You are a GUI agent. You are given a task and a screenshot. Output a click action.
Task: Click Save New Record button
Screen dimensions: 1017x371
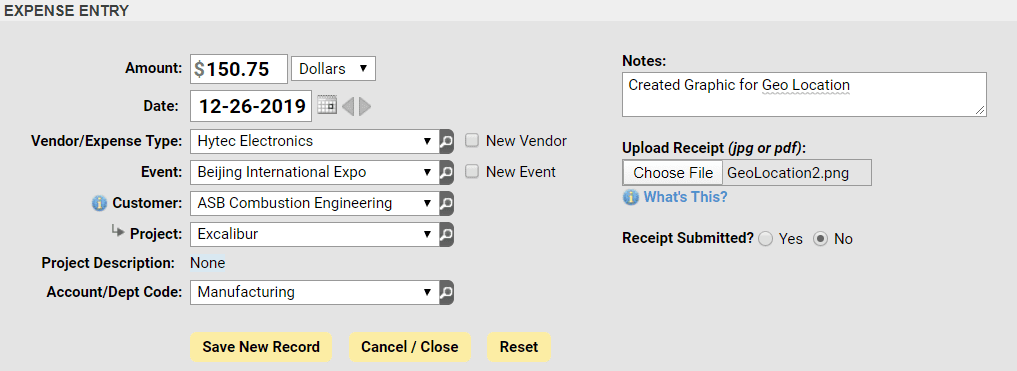point(261,347)
